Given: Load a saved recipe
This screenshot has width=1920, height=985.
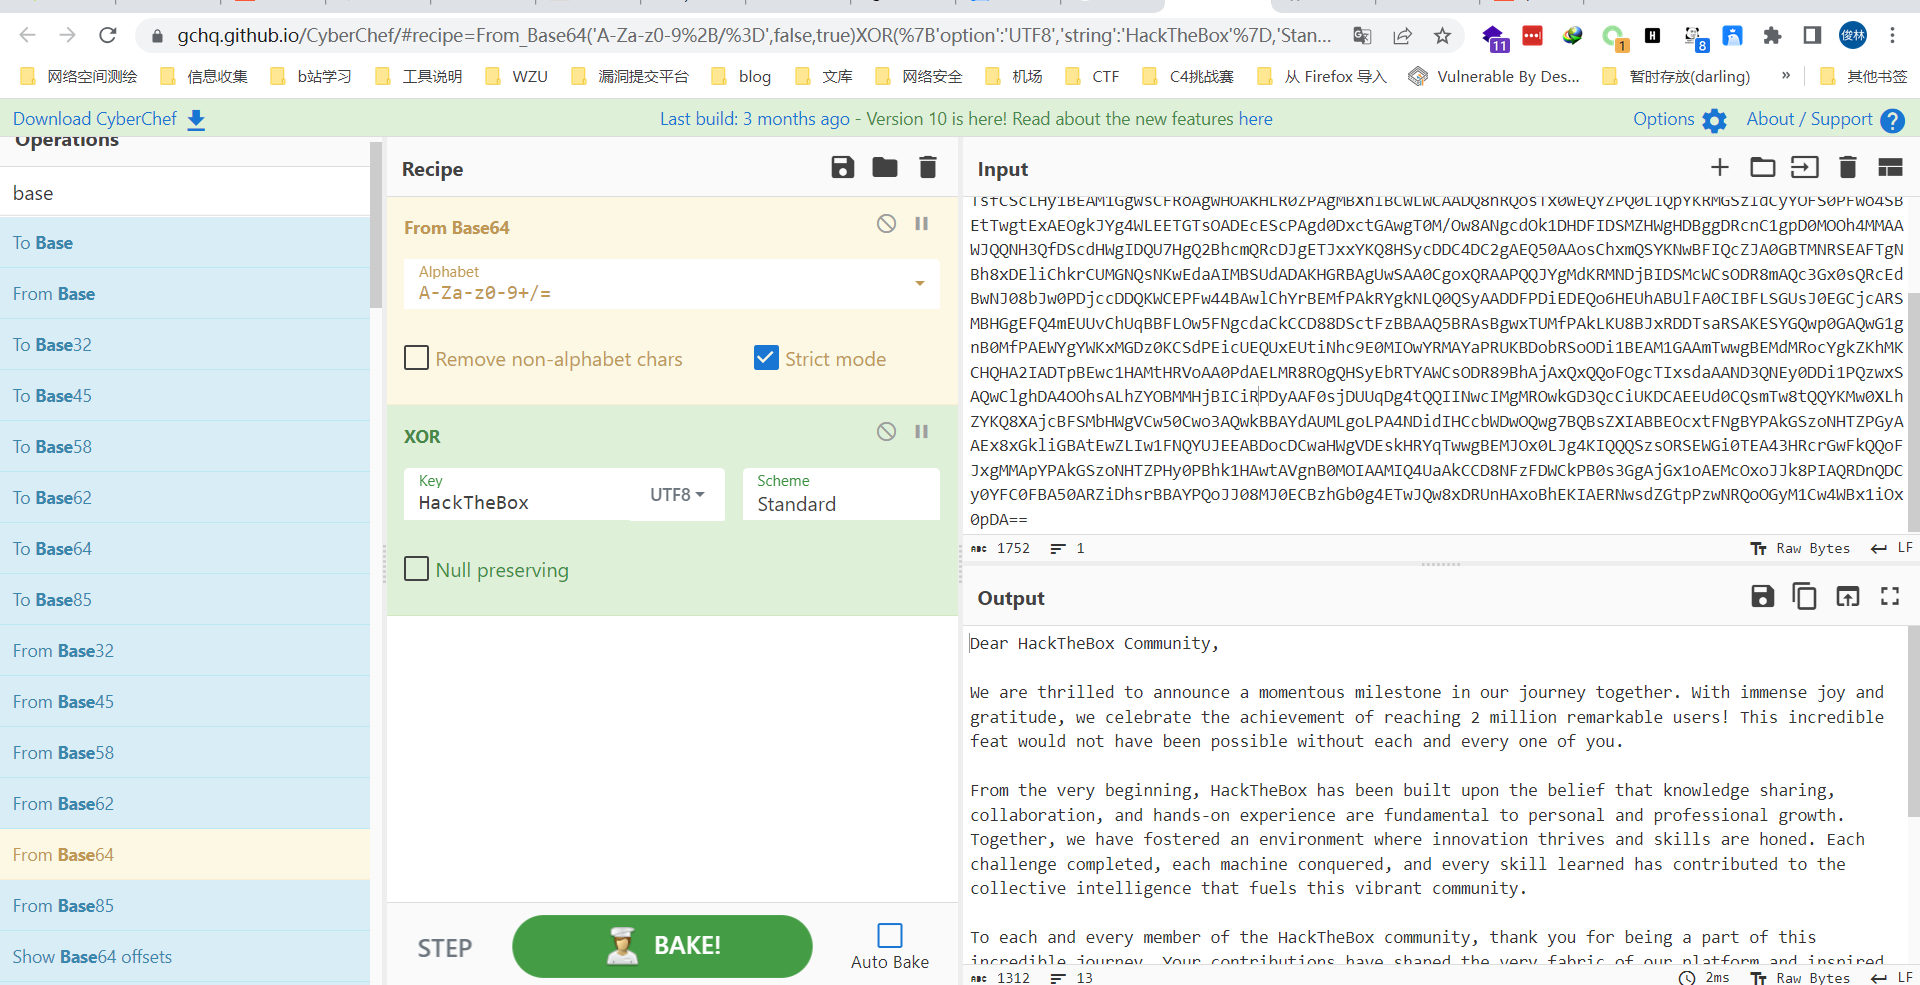Looking at the screenshot, I should point(885,168).
